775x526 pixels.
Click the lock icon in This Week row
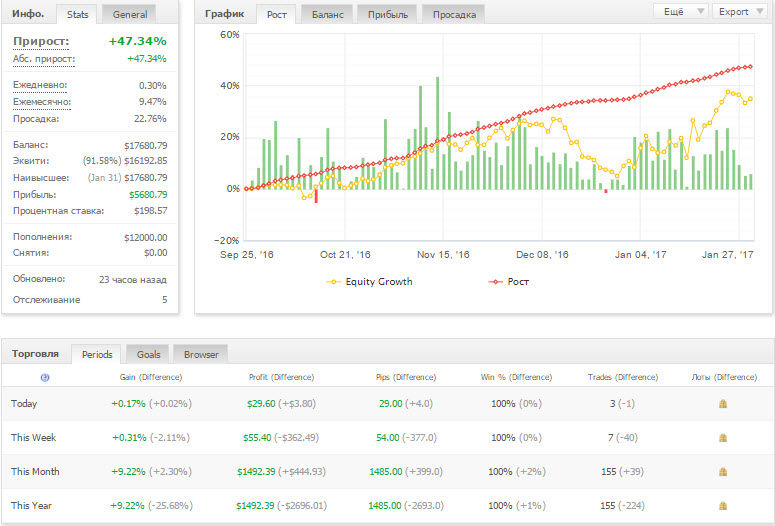pos(722,438)
